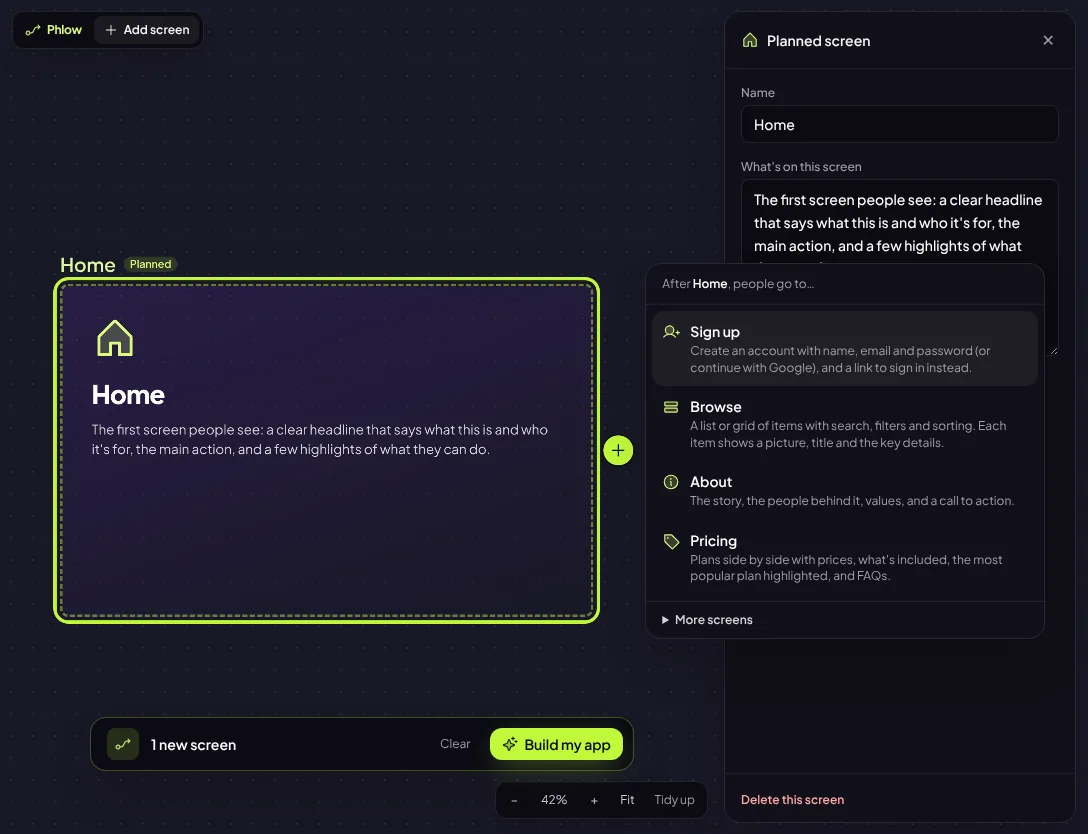Click the '1 new screen' text

[x=194, y=744]
